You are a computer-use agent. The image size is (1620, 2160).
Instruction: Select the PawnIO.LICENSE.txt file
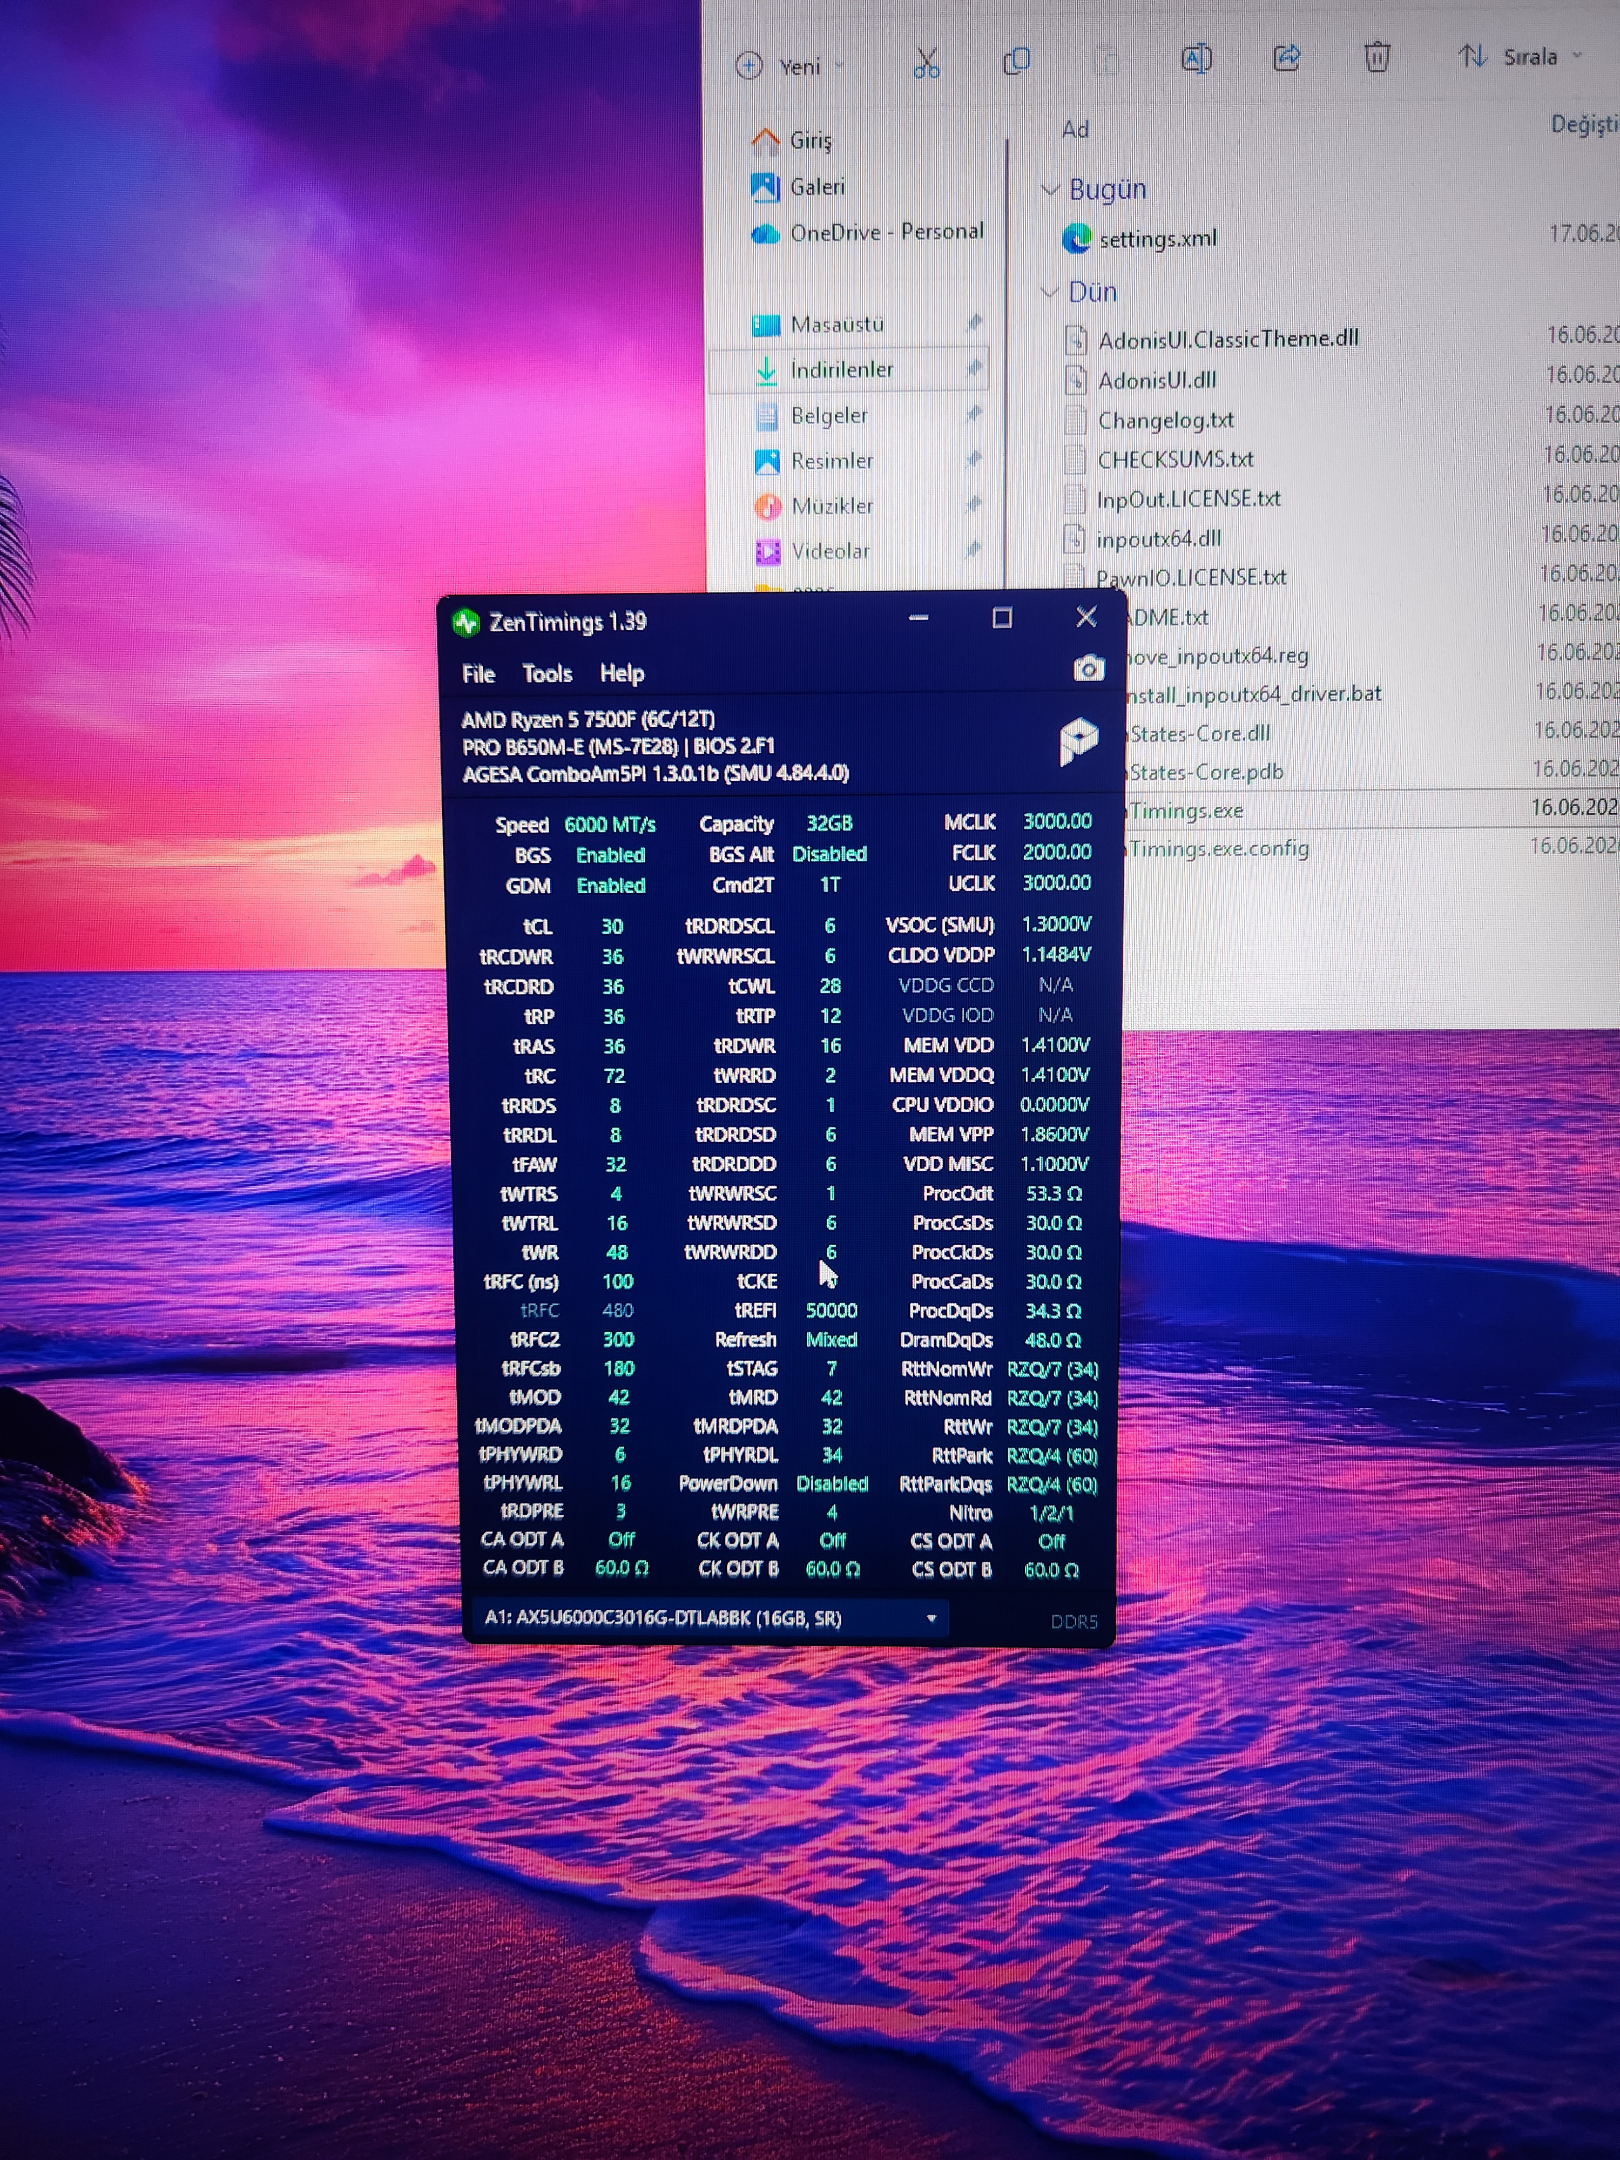point(1191,578)
